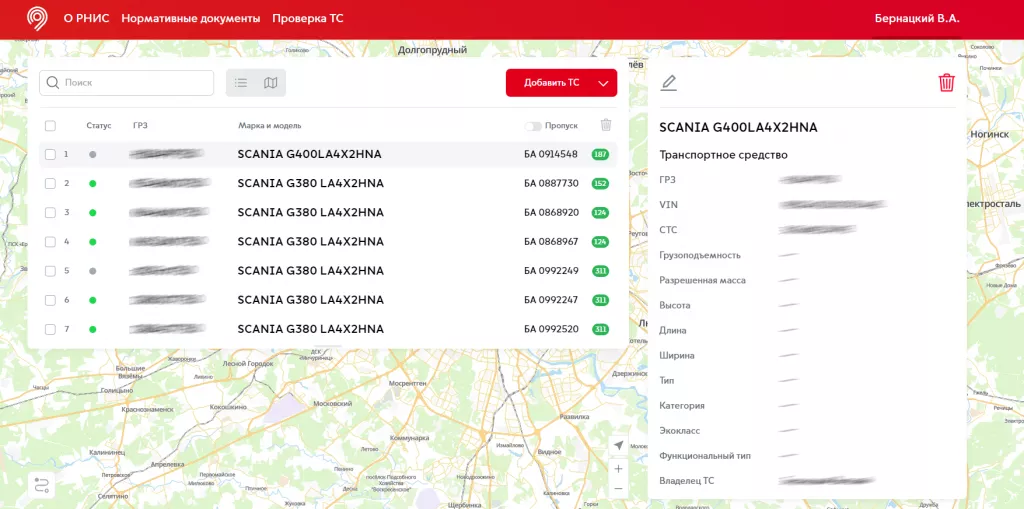This screenshot has width=1024, height=509.
Task: Click the 311 badge of row 5
Action: point(600,271)
